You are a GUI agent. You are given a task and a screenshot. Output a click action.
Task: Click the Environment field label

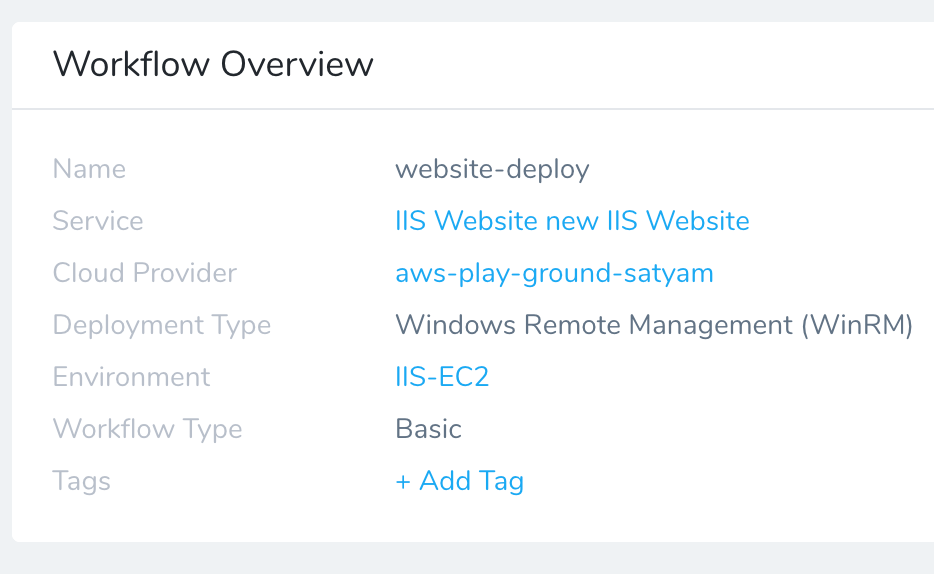[x=132, y=377]
